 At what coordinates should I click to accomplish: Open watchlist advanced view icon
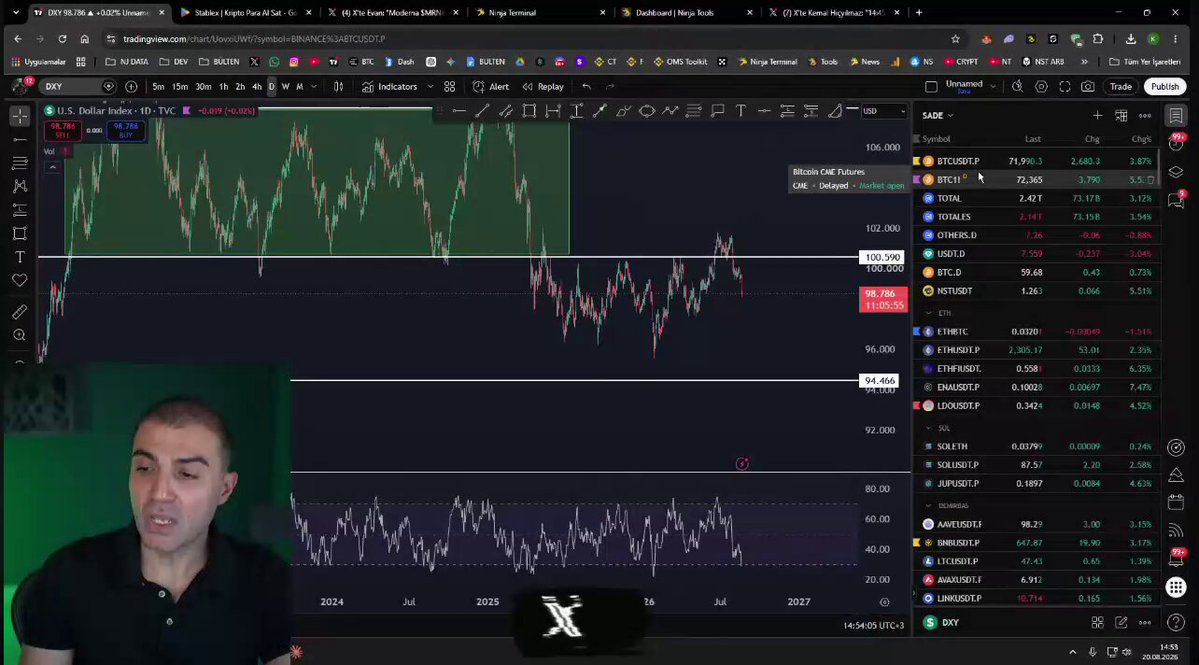point(1121,115)
